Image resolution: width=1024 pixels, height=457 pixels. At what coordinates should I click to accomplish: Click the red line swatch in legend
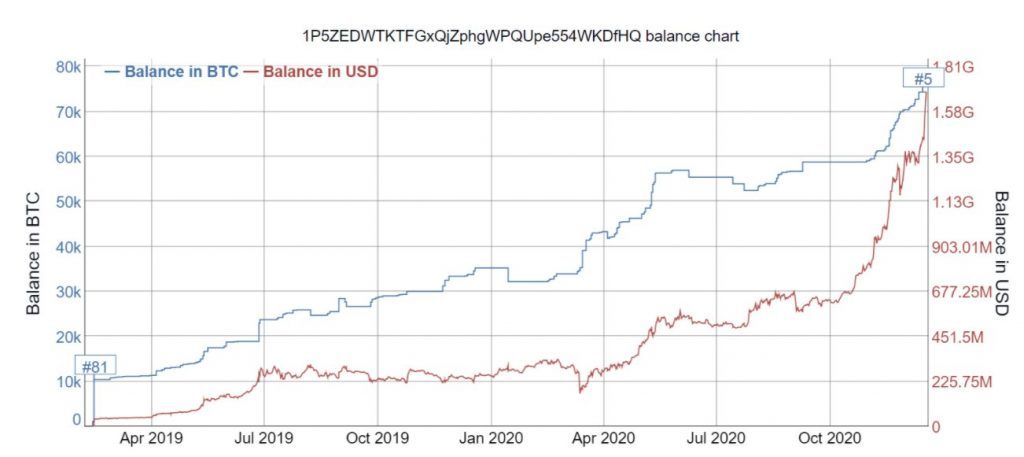250,72
